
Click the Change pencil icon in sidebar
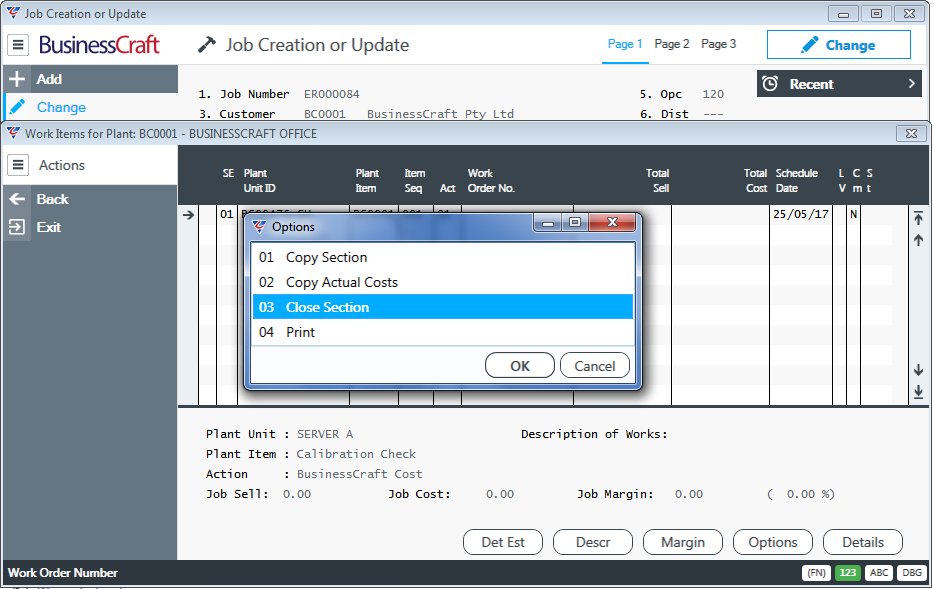click(17, 107)
